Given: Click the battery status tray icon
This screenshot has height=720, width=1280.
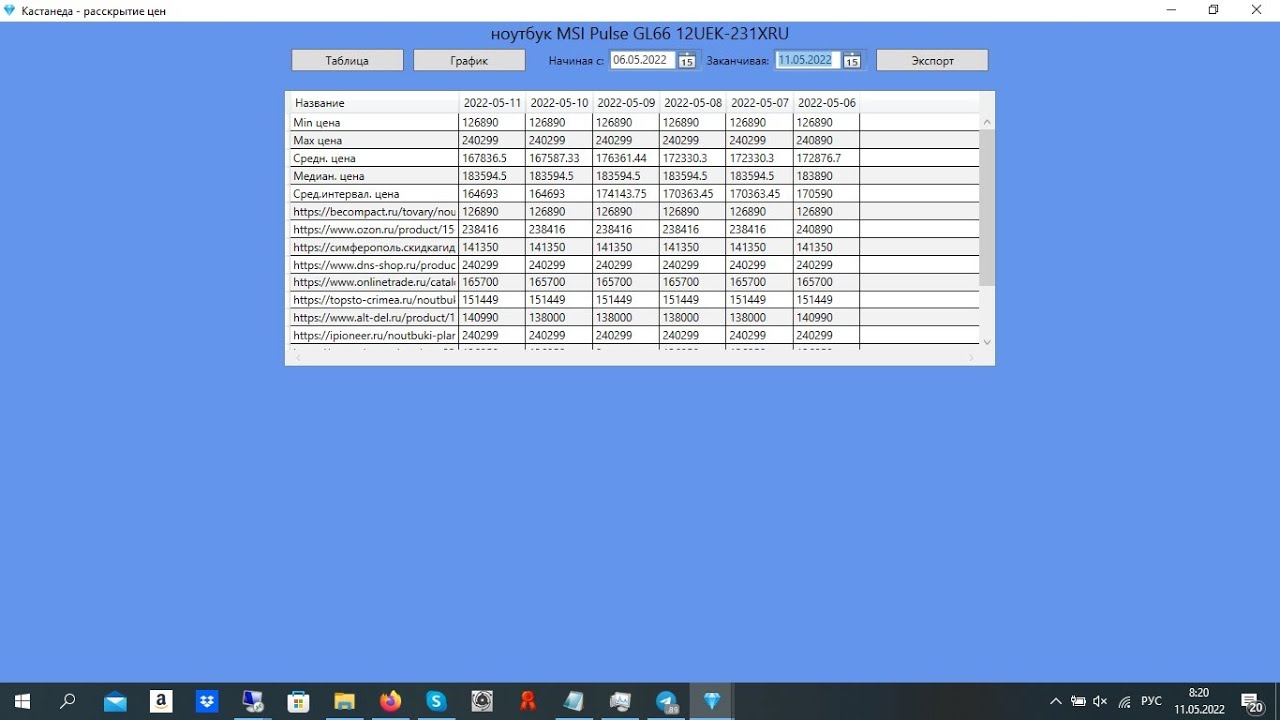Looking at the screenshot, I should 1078,702.
